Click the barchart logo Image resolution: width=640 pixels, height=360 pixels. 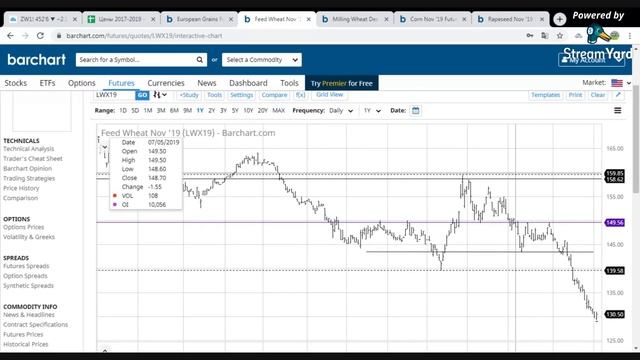[x=37, y=60]
